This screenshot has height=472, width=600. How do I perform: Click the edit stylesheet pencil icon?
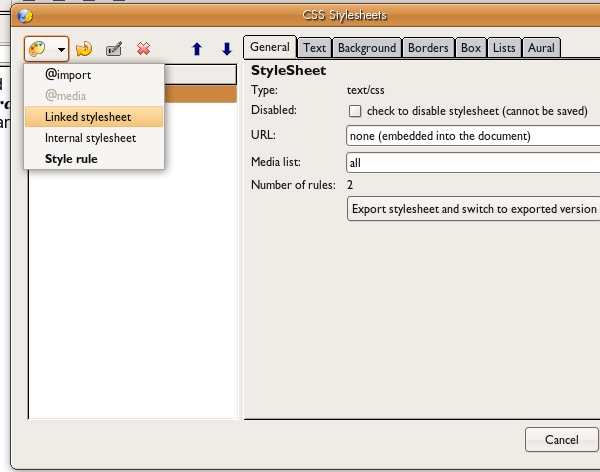(114, 48)
